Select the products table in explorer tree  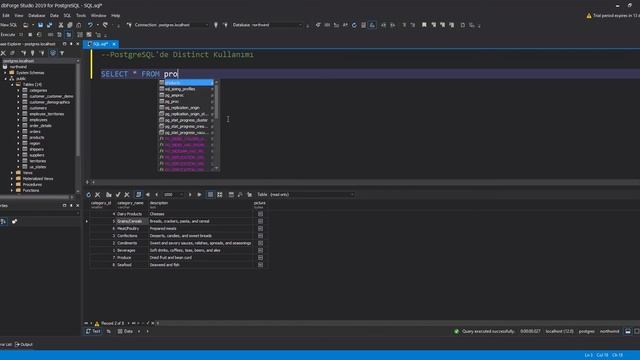tap(36, 138)
